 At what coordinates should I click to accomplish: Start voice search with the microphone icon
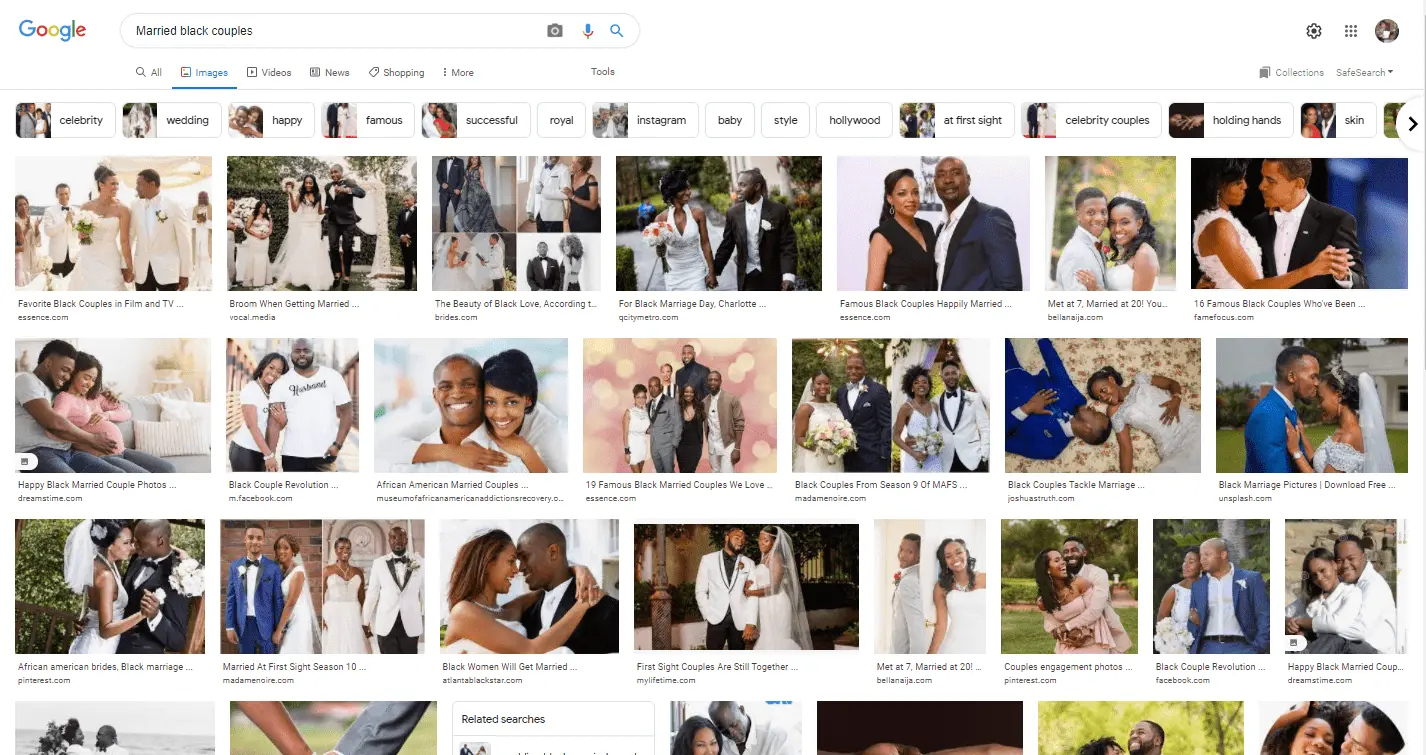pos(587,30)
